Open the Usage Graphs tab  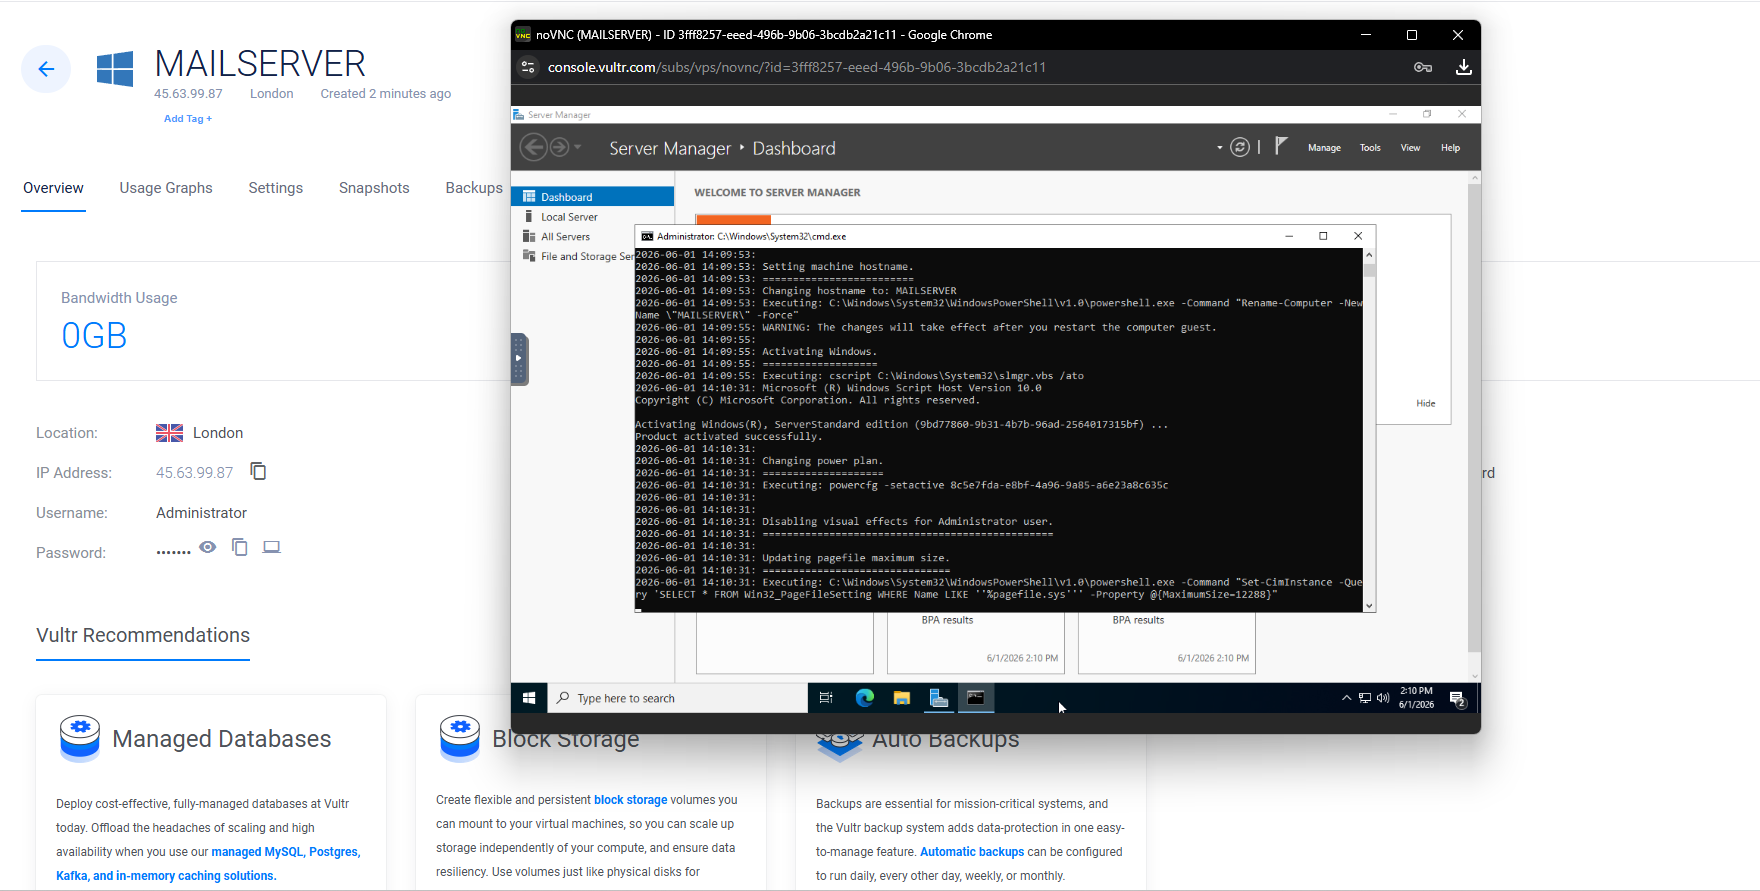click(166, 188)
